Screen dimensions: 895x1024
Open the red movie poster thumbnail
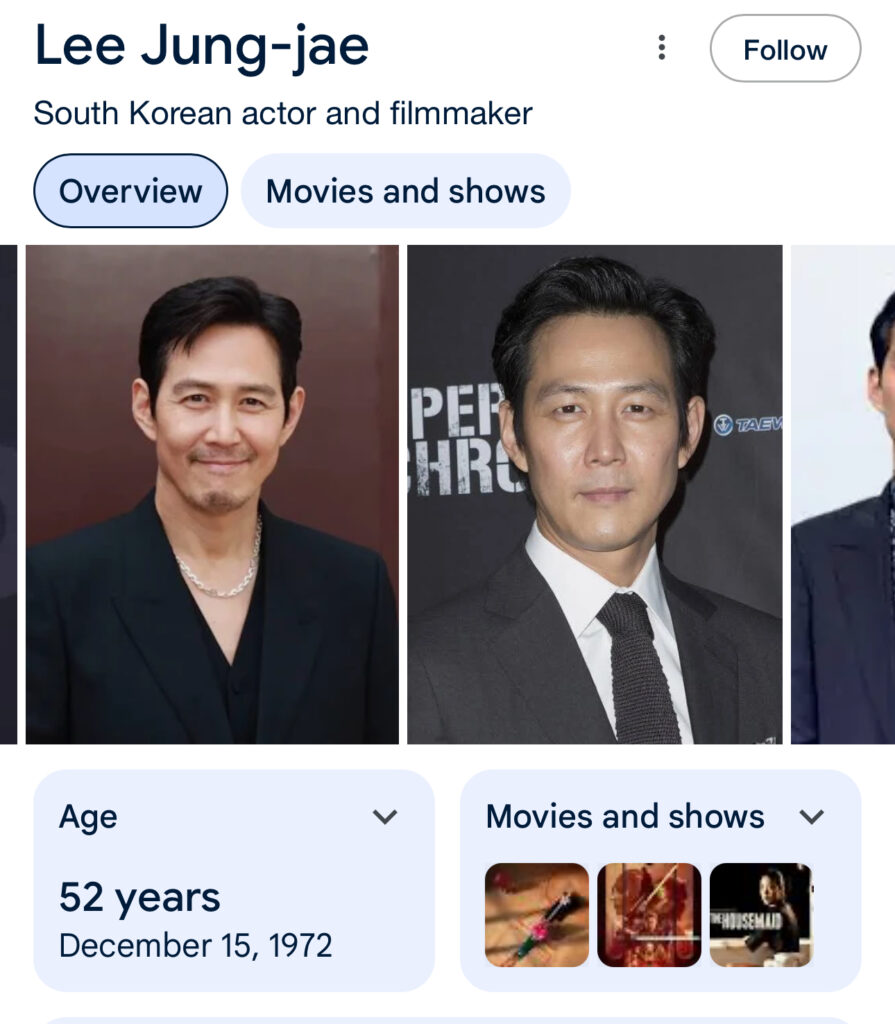pos(649,915)
